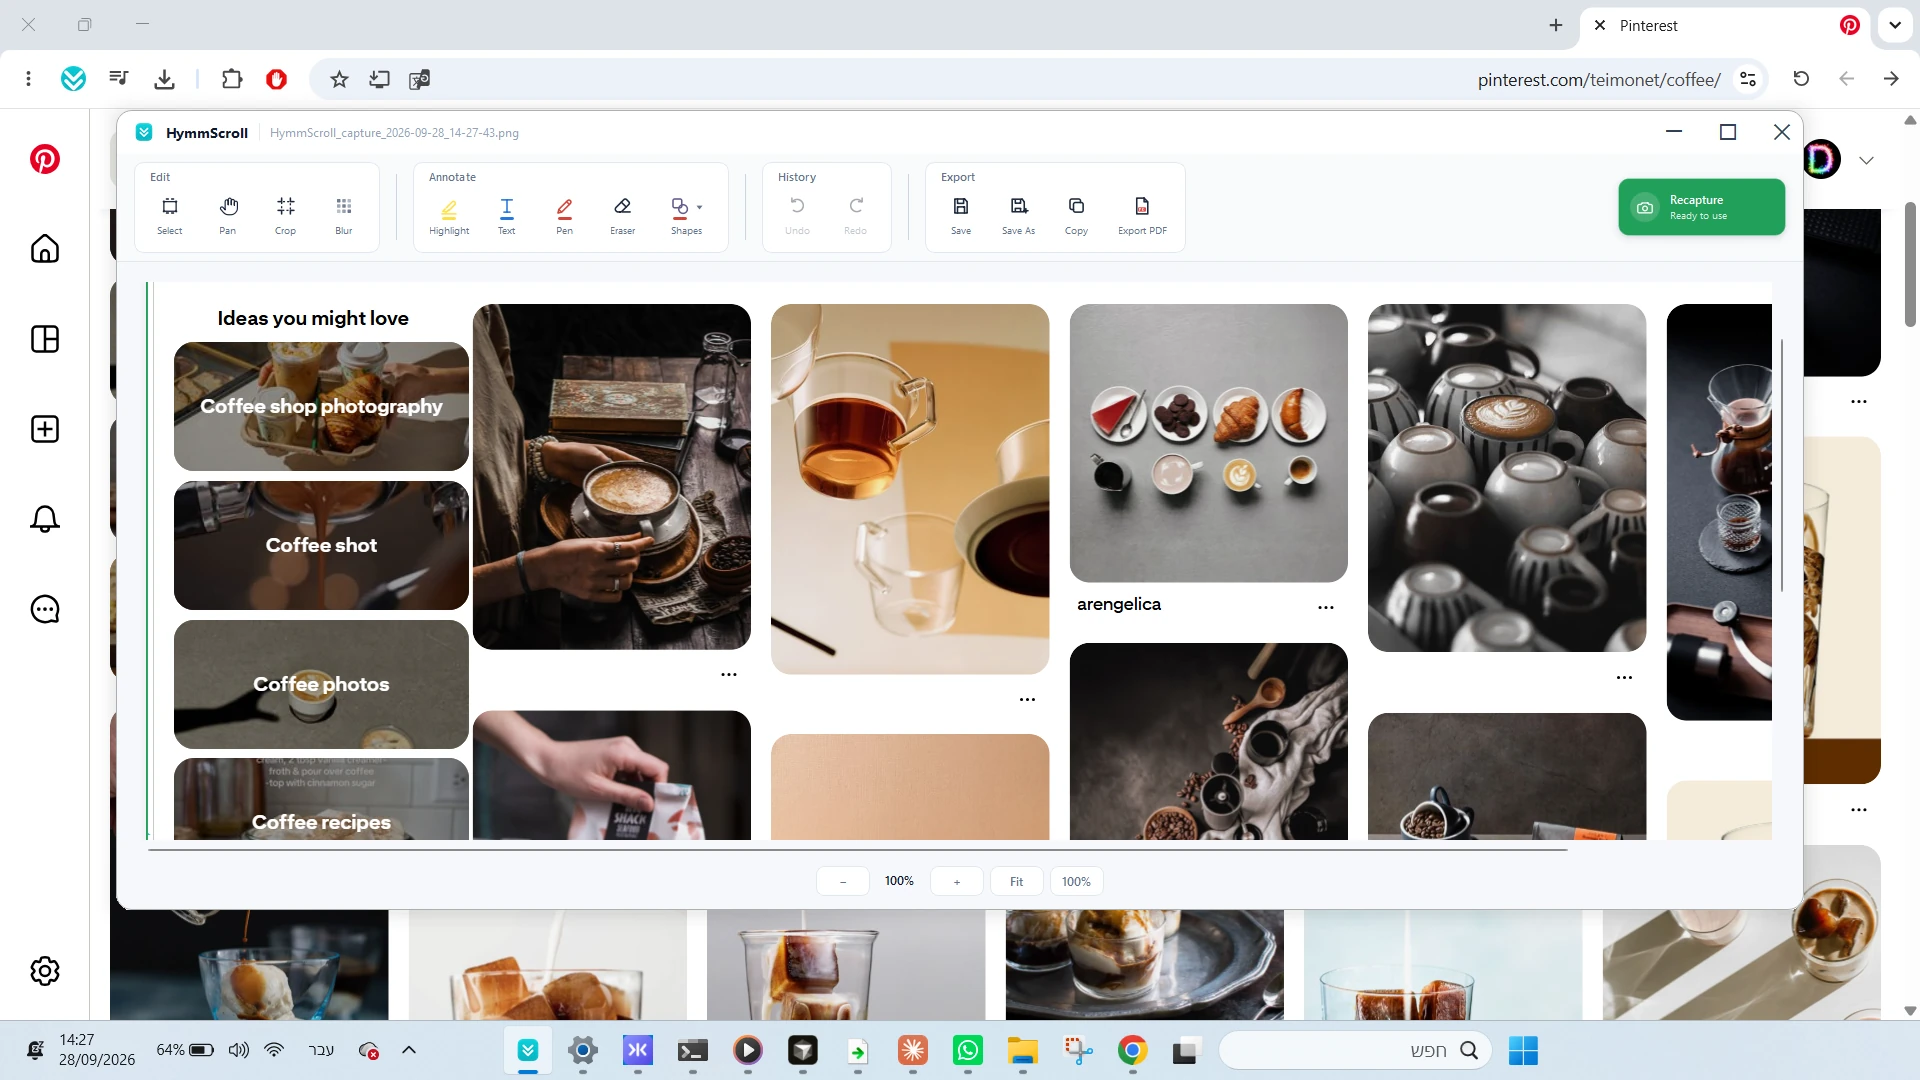Reset zoom with the 100% button
The width and height of the screenshot is (1920, 1080).
click(x=1077, y=881)
